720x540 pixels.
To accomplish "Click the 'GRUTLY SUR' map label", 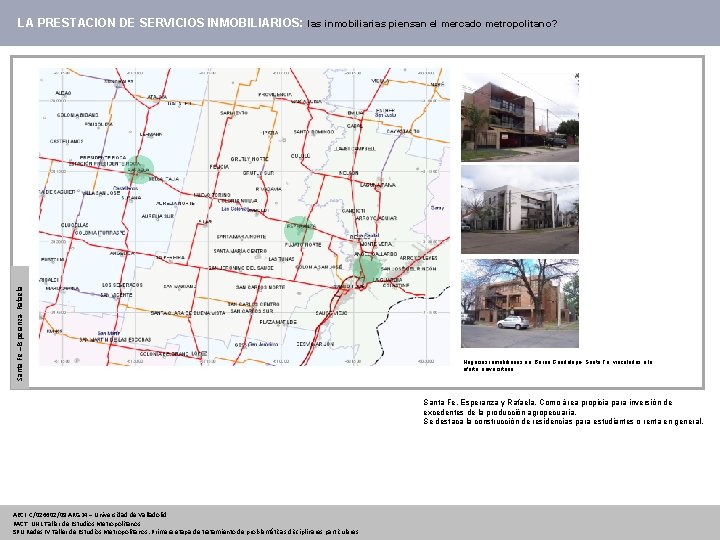I will [x=259, y=173].
